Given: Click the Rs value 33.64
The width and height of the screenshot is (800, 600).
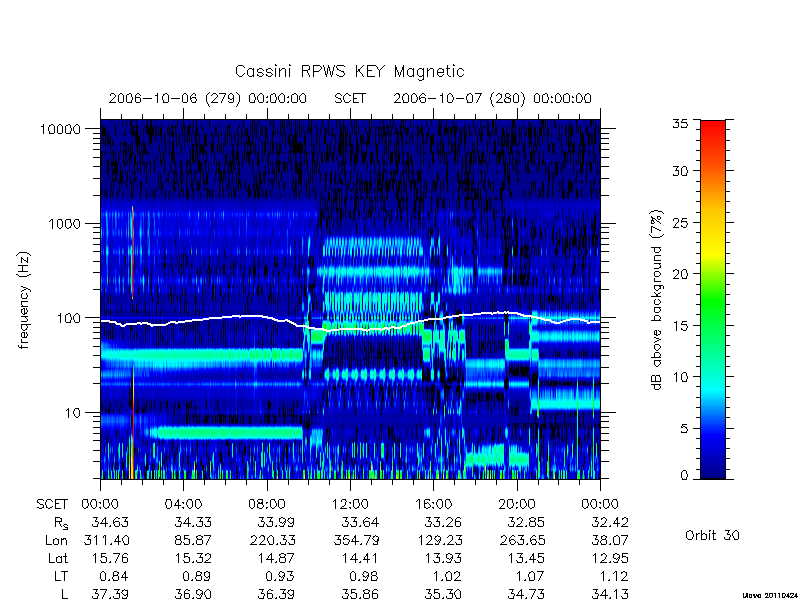Looking at the screenshot, I should (360, 522).
